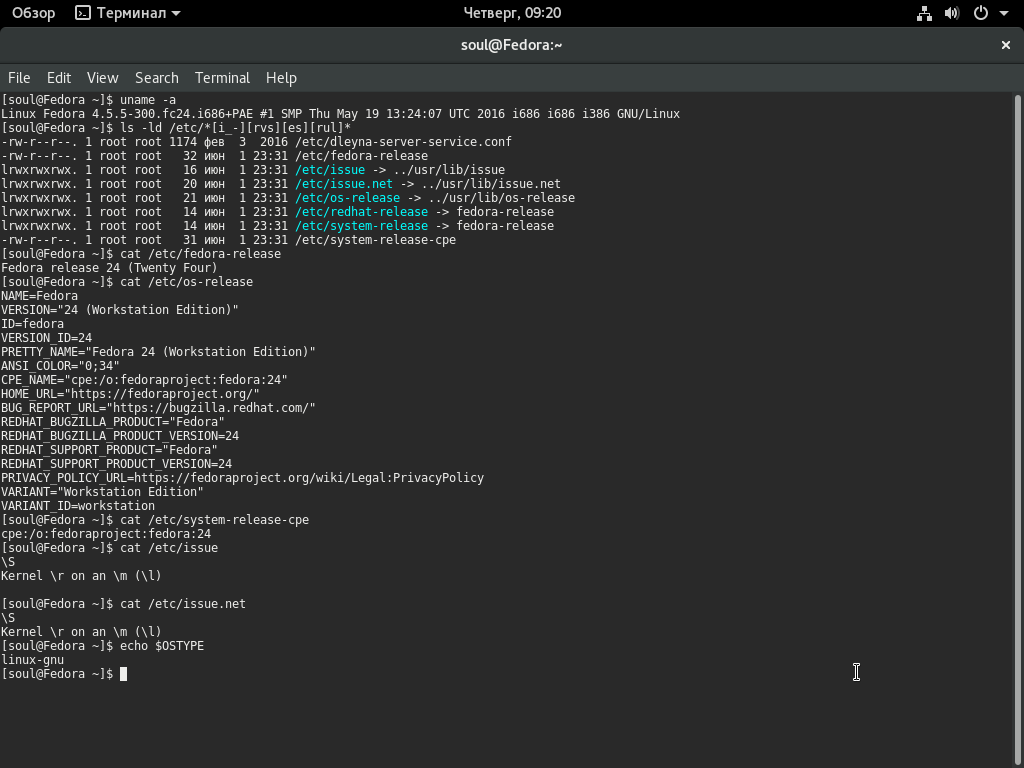Click the "NAME=Fedora" line
Viewport: 1024px width, 768px height.
(39, 296)
